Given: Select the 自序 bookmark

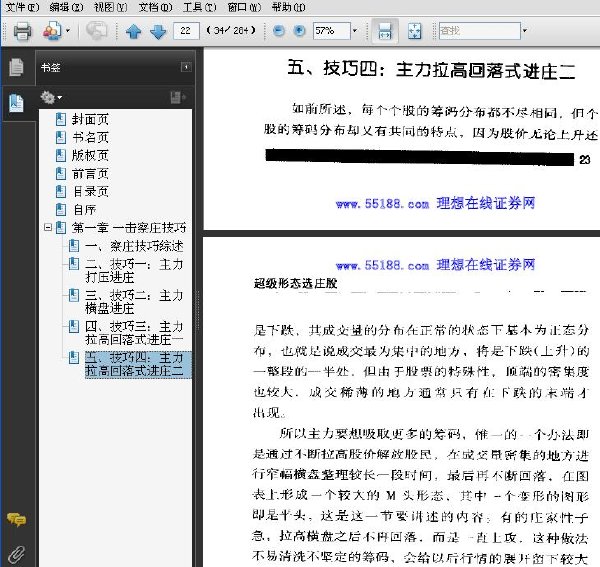Looking at the screenshot, I should (84, 210).
